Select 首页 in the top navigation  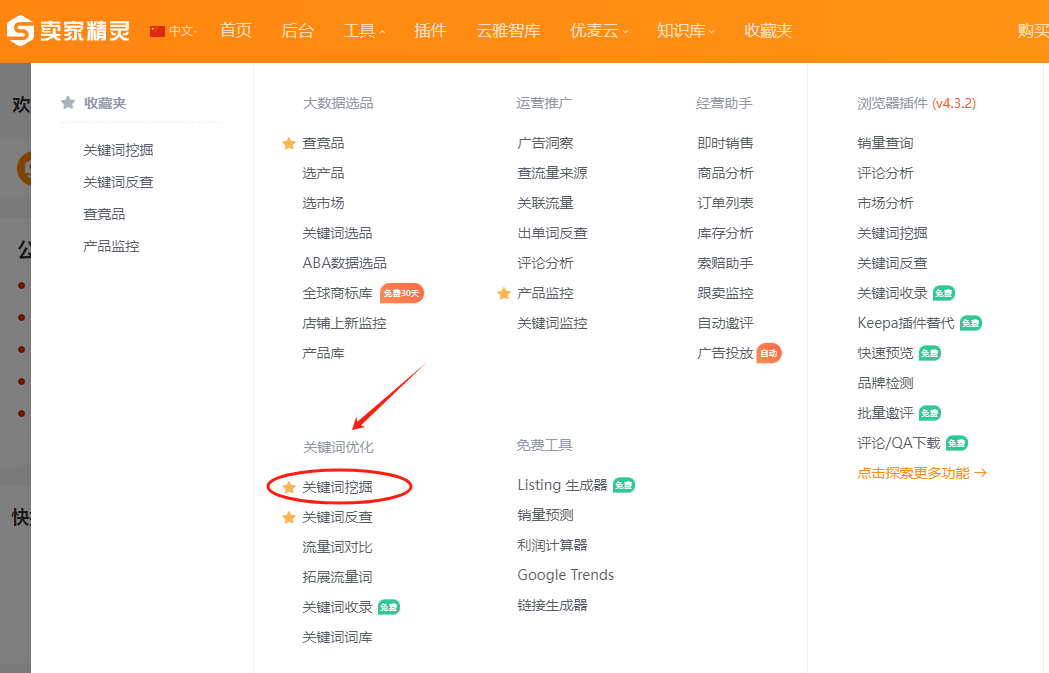(236, 30)
